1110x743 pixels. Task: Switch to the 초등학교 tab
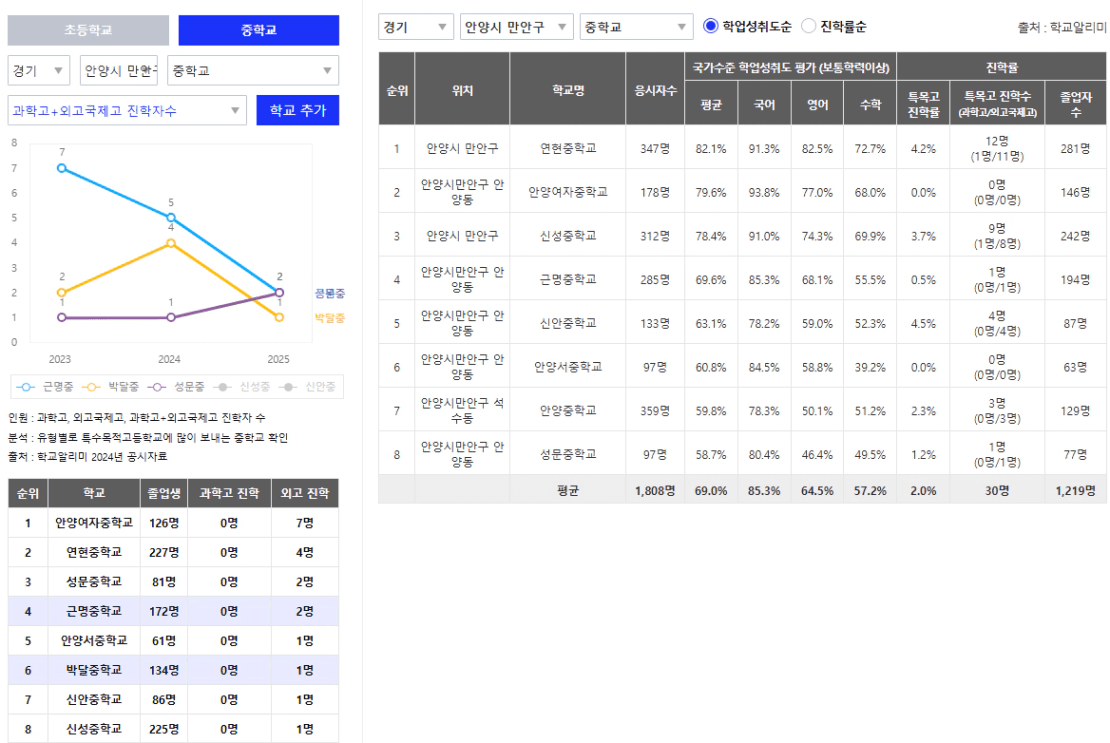click(88, 30)
